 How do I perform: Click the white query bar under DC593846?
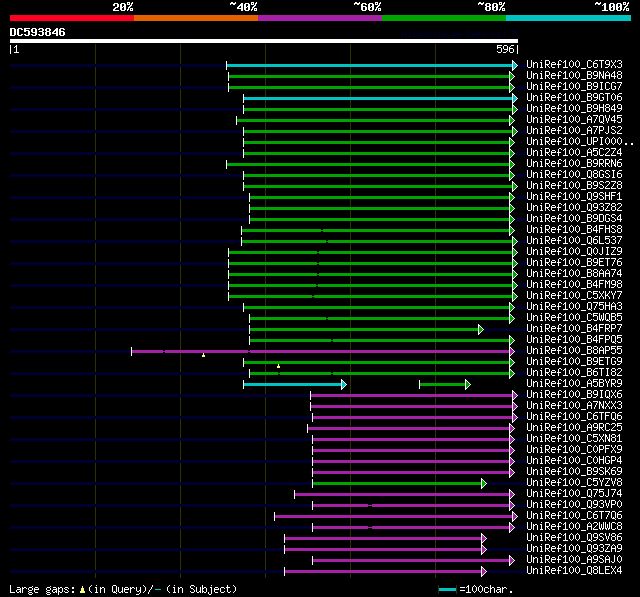tap(264, 41)
